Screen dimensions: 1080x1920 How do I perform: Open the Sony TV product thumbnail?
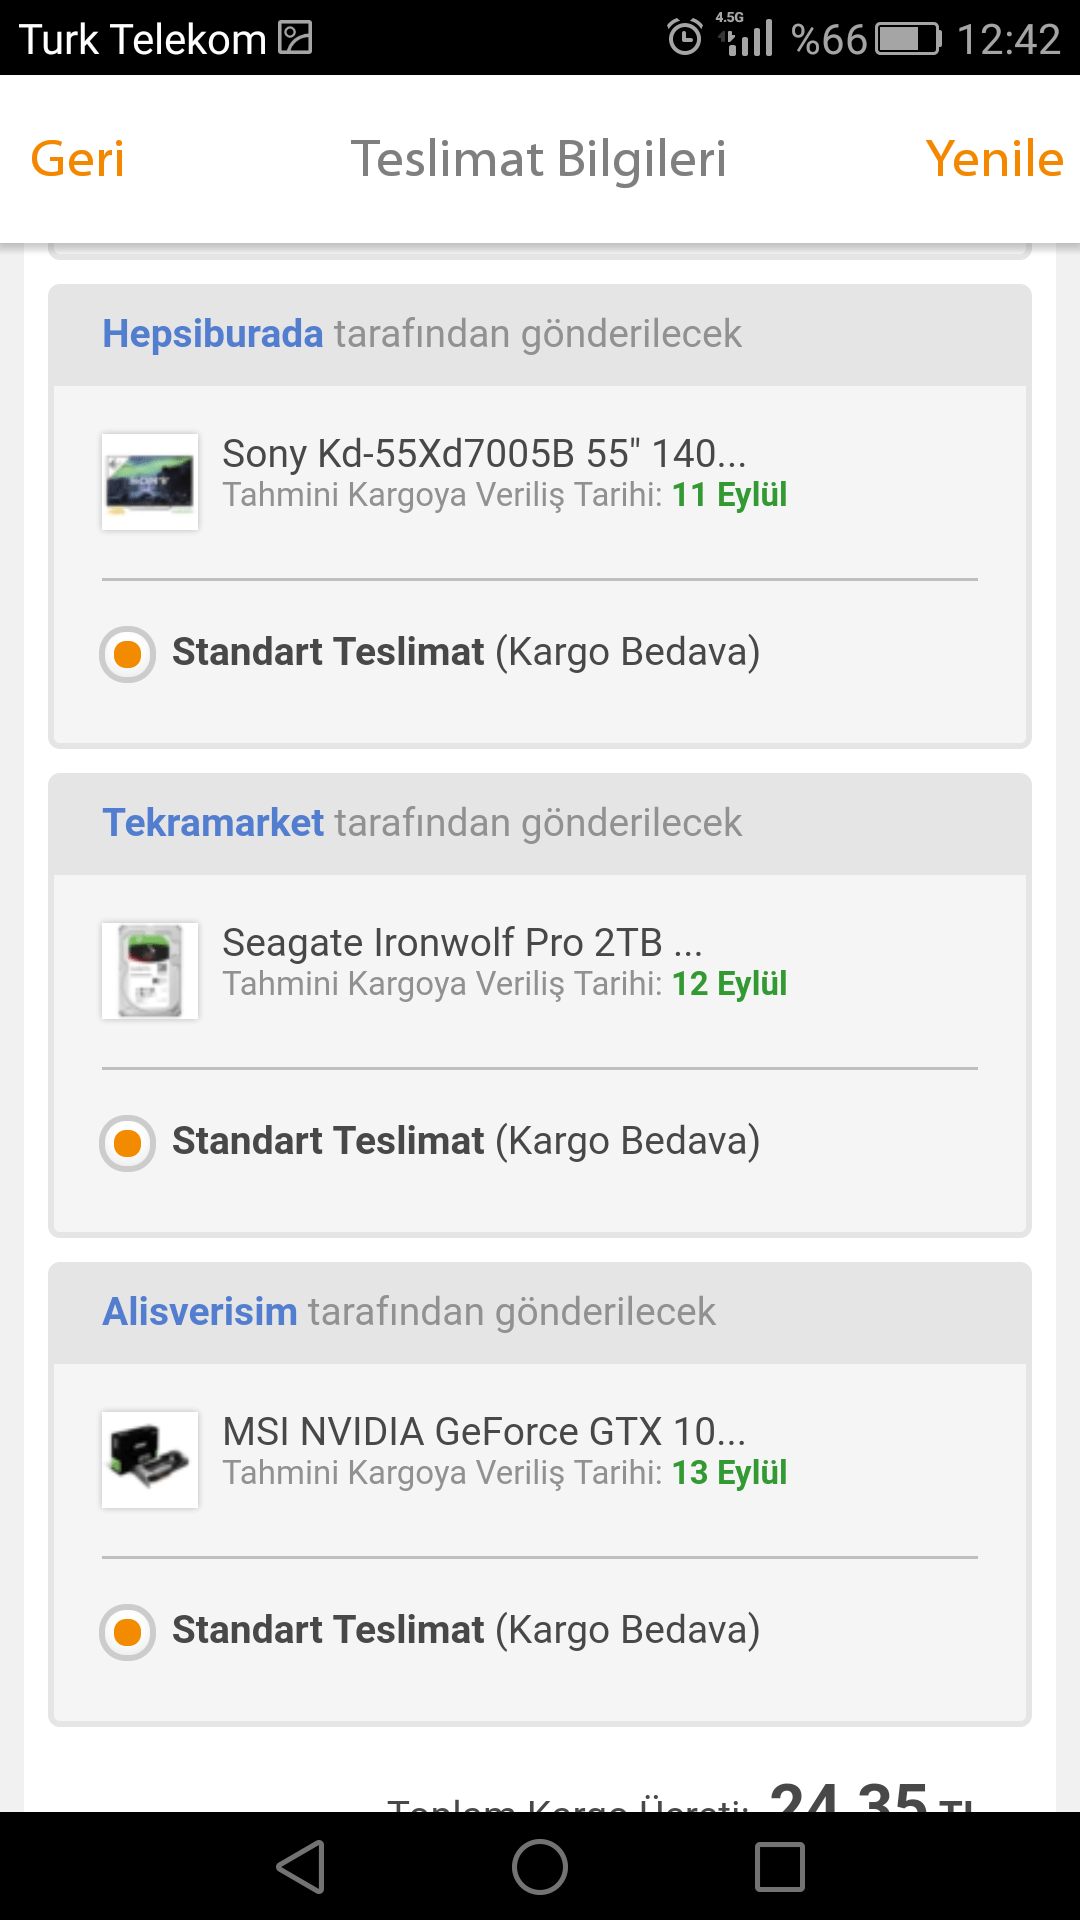coord(150,481)
